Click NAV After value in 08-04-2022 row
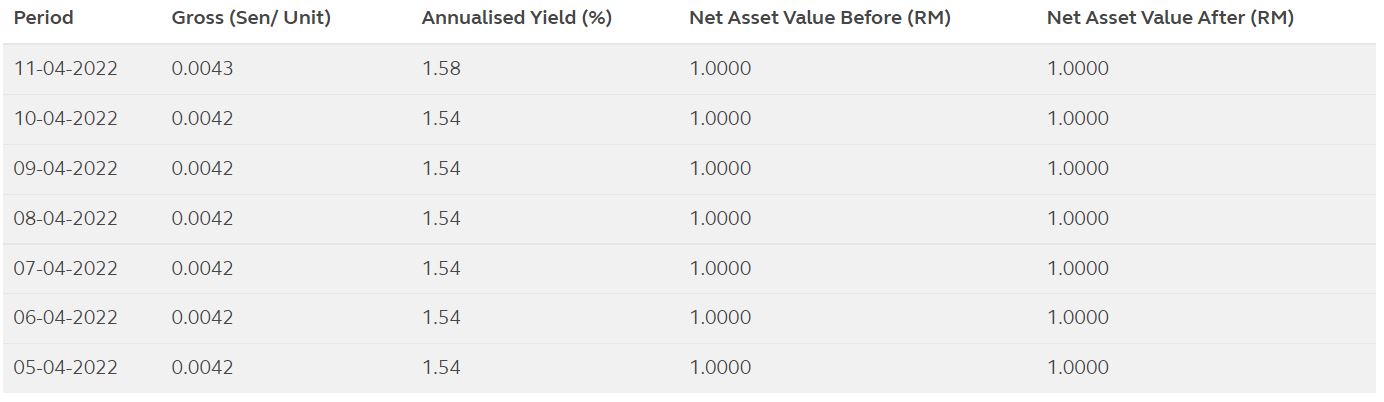The width and height of the screenshot is (1384, 402). pos(1078,219)
